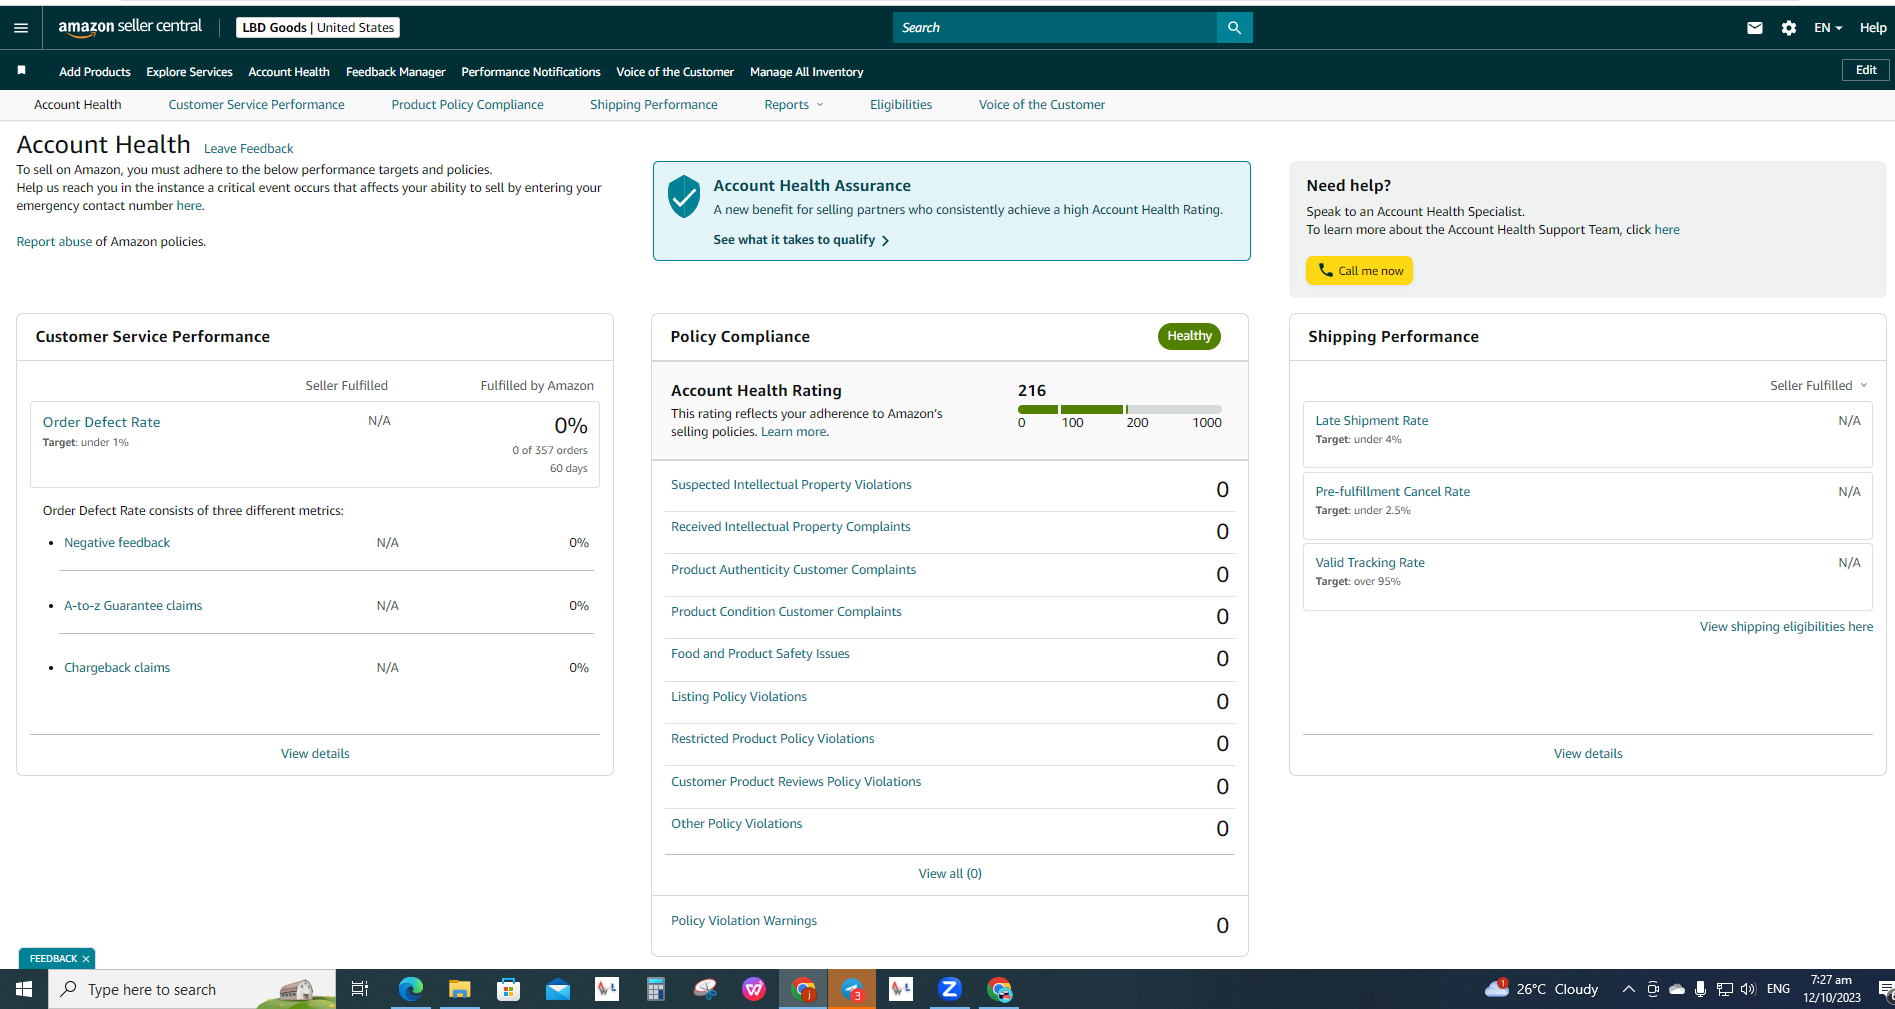Image resolution: width=1895 pixels, height=1009 pixels.
Task: Click the Account Health Rating progress bar
Action: pos(1120,409)
